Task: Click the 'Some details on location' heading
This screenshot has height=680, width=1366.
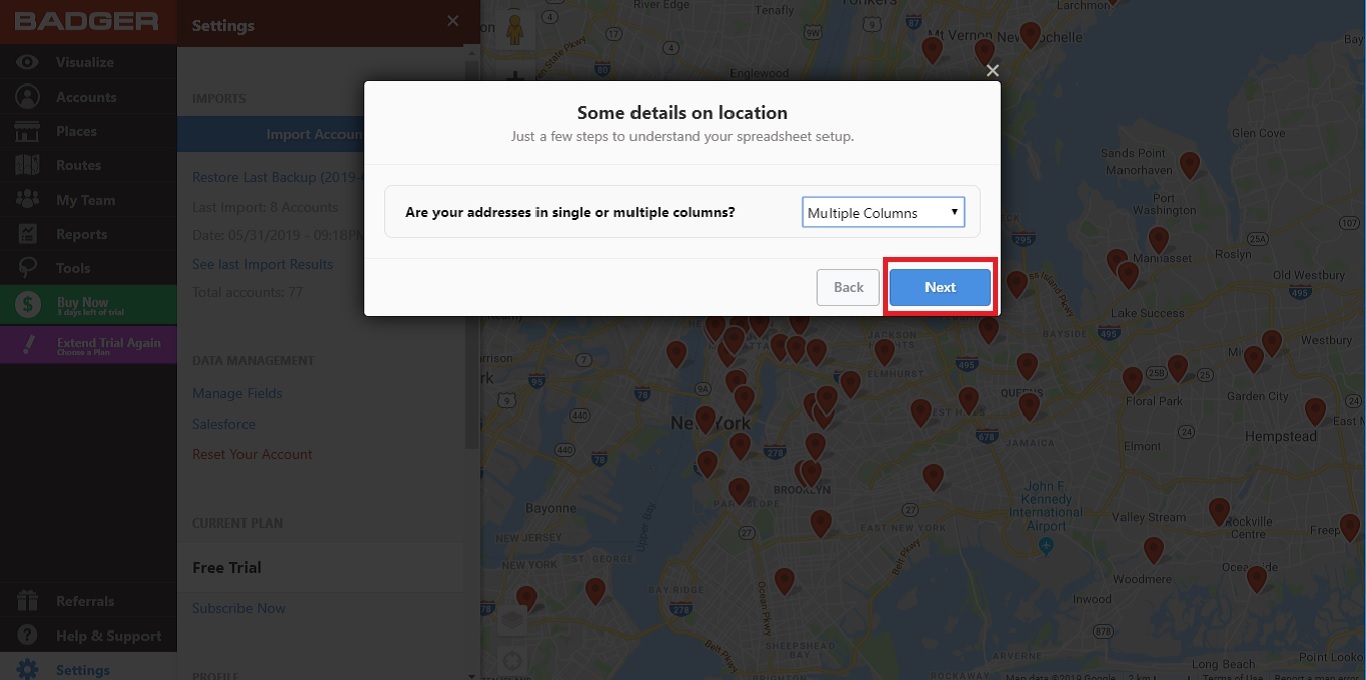Action: pos(682,113)
